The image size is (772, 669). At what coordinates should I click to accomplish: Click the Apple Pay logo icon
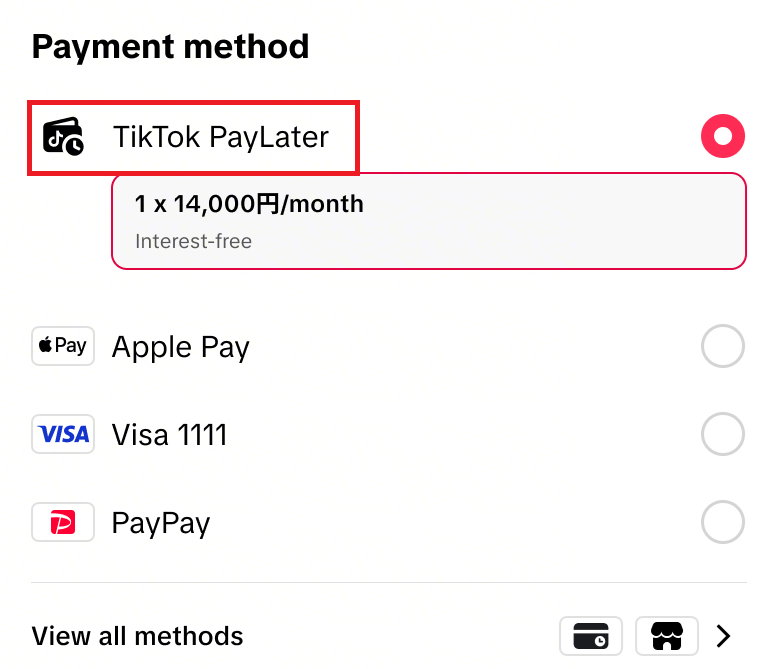coord(63,346)
